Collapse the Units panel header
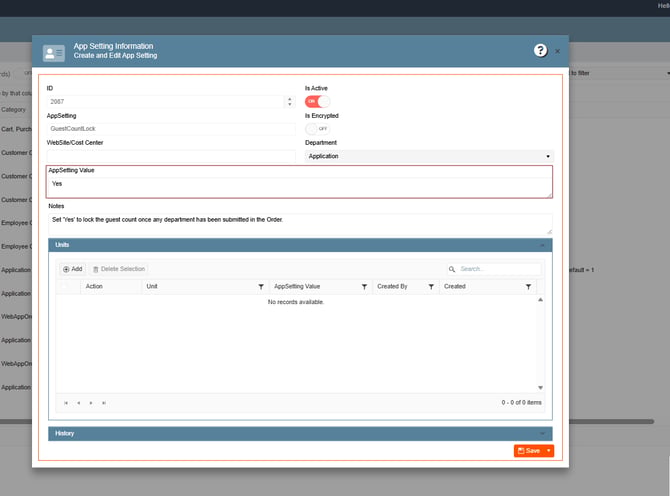The width and height of the screenshot is (670, 496). tap(542, 245)
